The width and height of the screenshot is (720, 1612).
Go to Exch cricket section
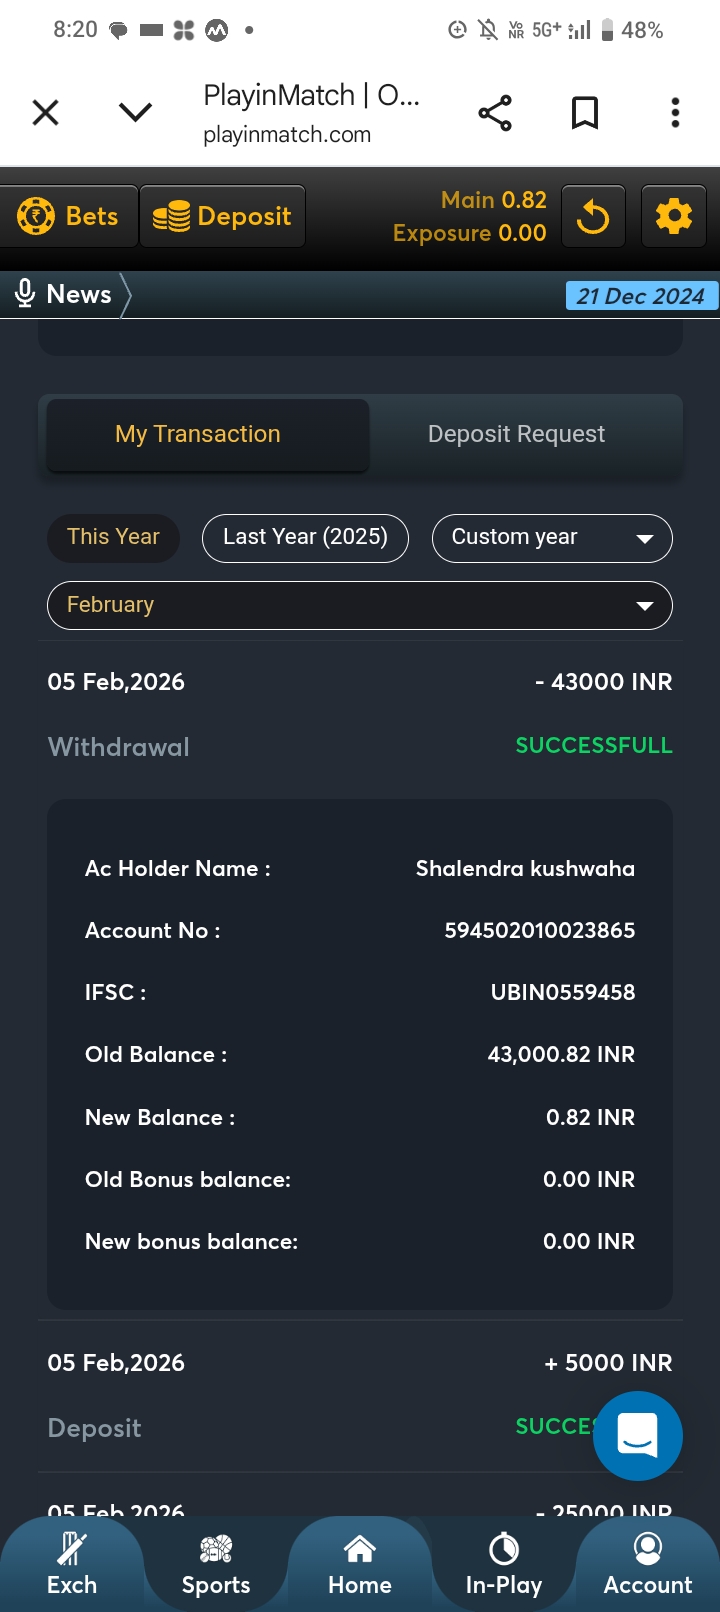point(72,1565)
